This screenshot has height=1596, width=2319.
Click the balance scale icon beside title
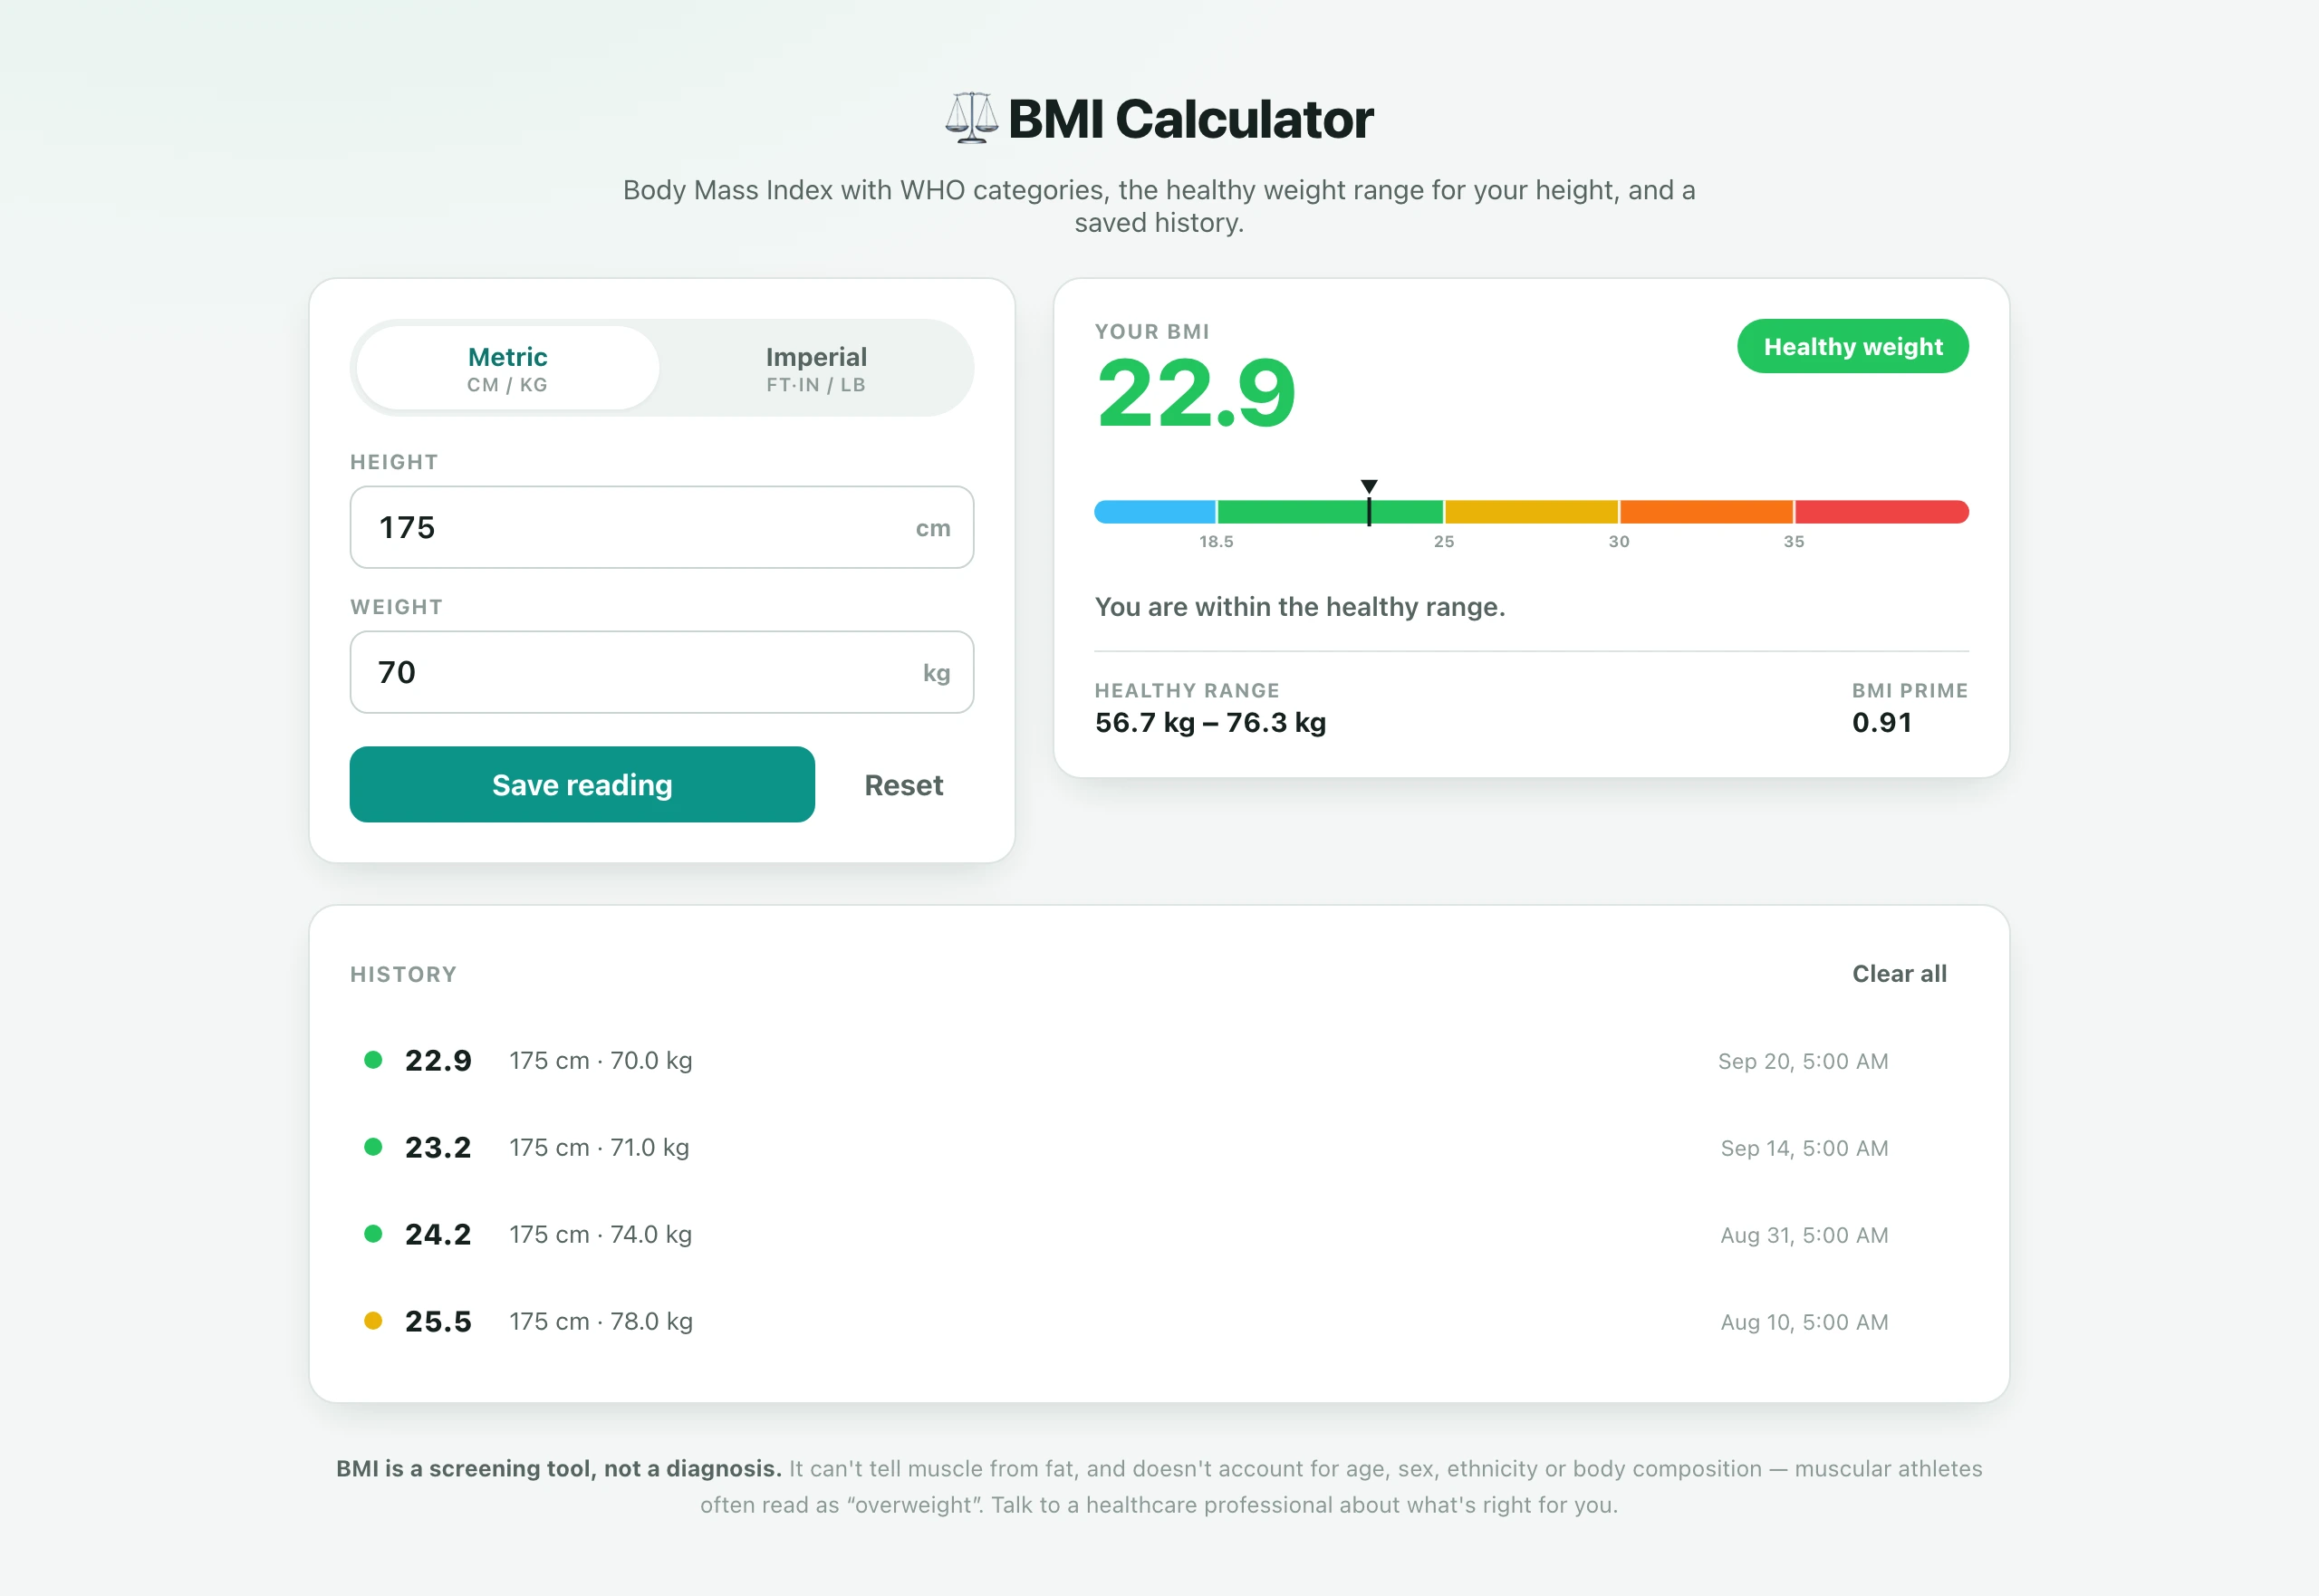971,118
